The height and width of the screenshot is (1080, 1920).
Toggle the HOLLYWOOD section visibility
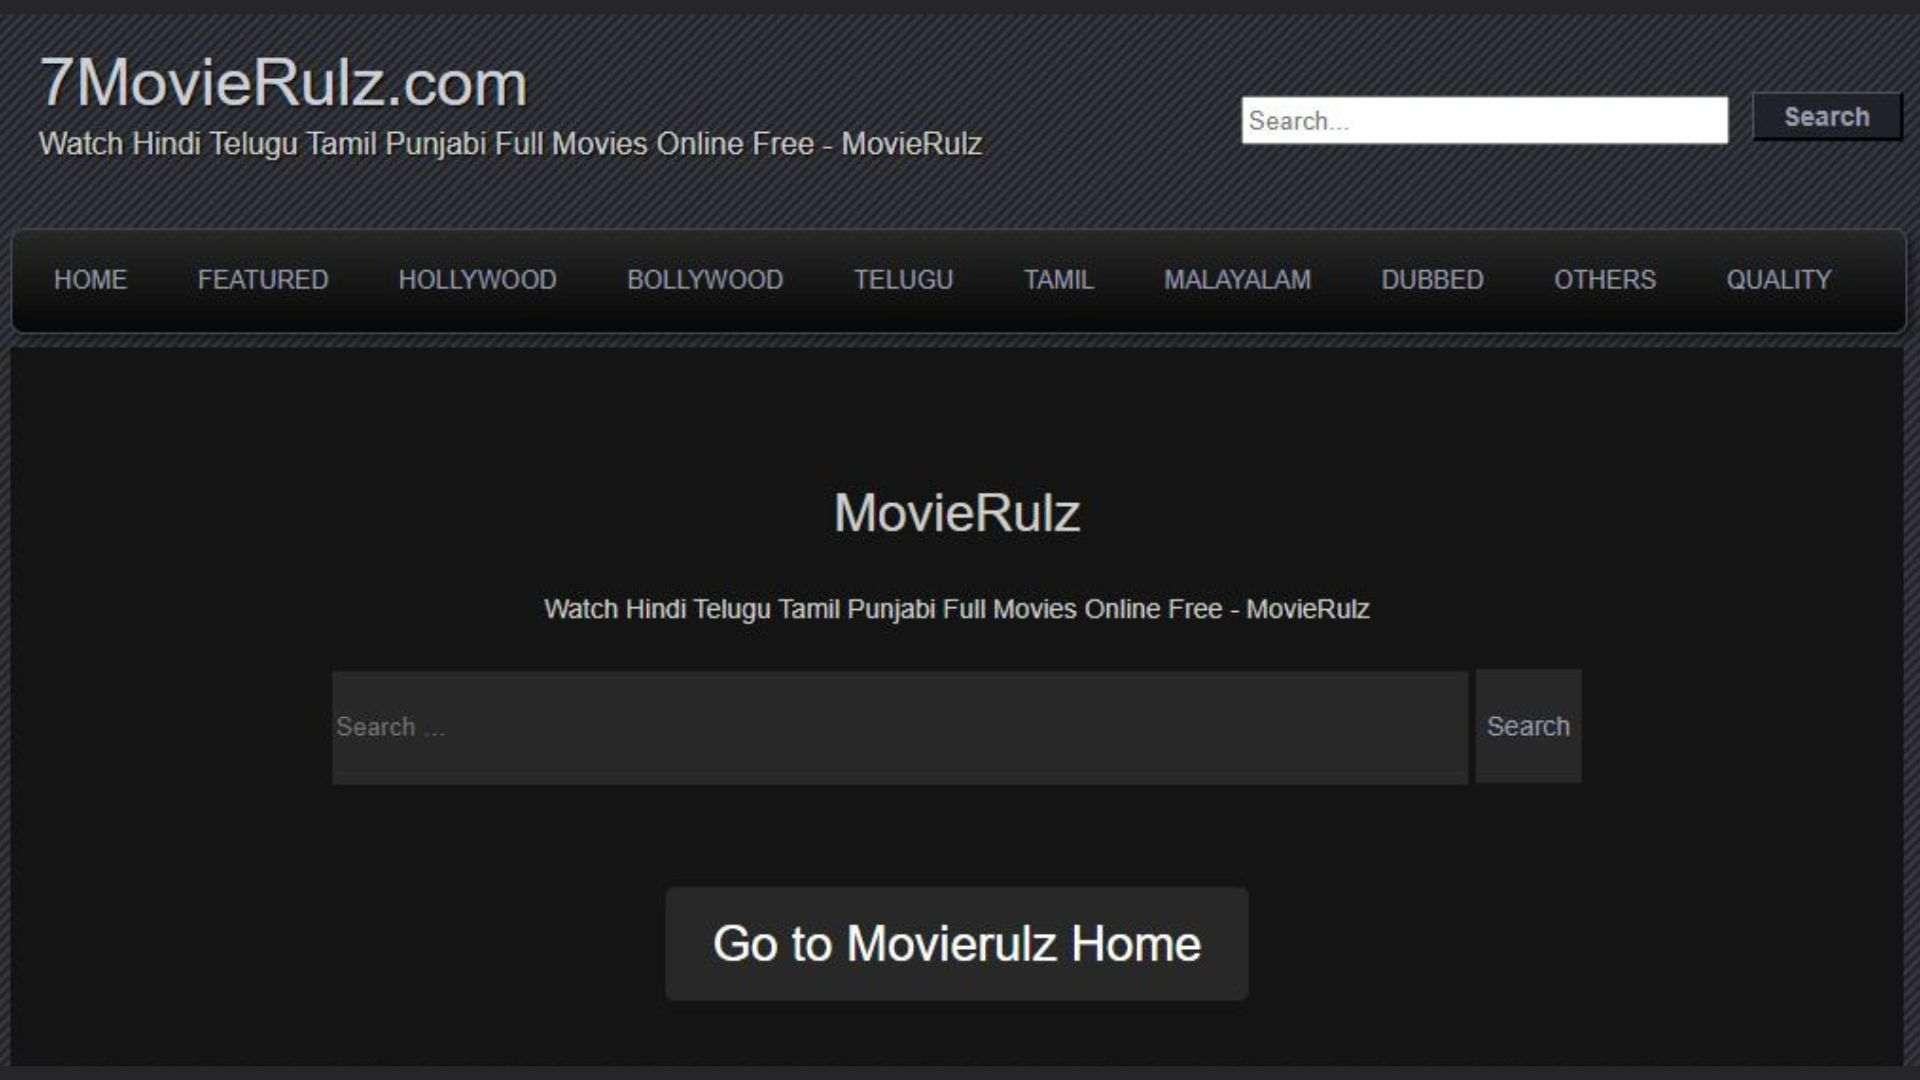pyautogui.click(x=477, y=278)
